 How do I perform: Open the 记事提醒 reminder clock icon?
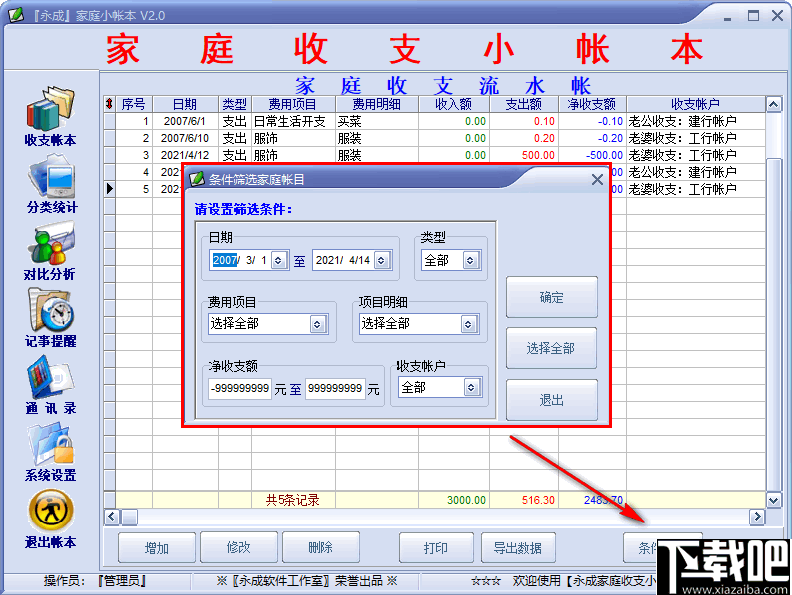[51, 310]
